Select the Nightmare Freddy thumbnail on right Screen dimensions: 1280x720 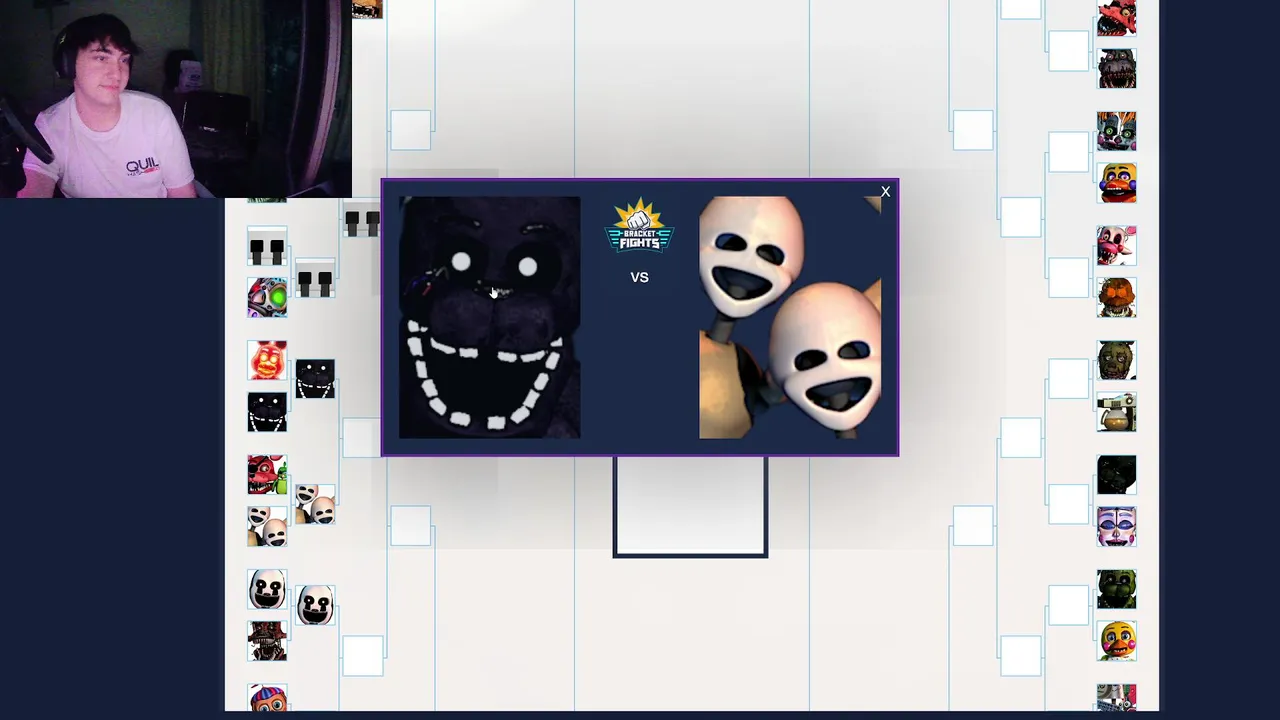coord(1116,69)
